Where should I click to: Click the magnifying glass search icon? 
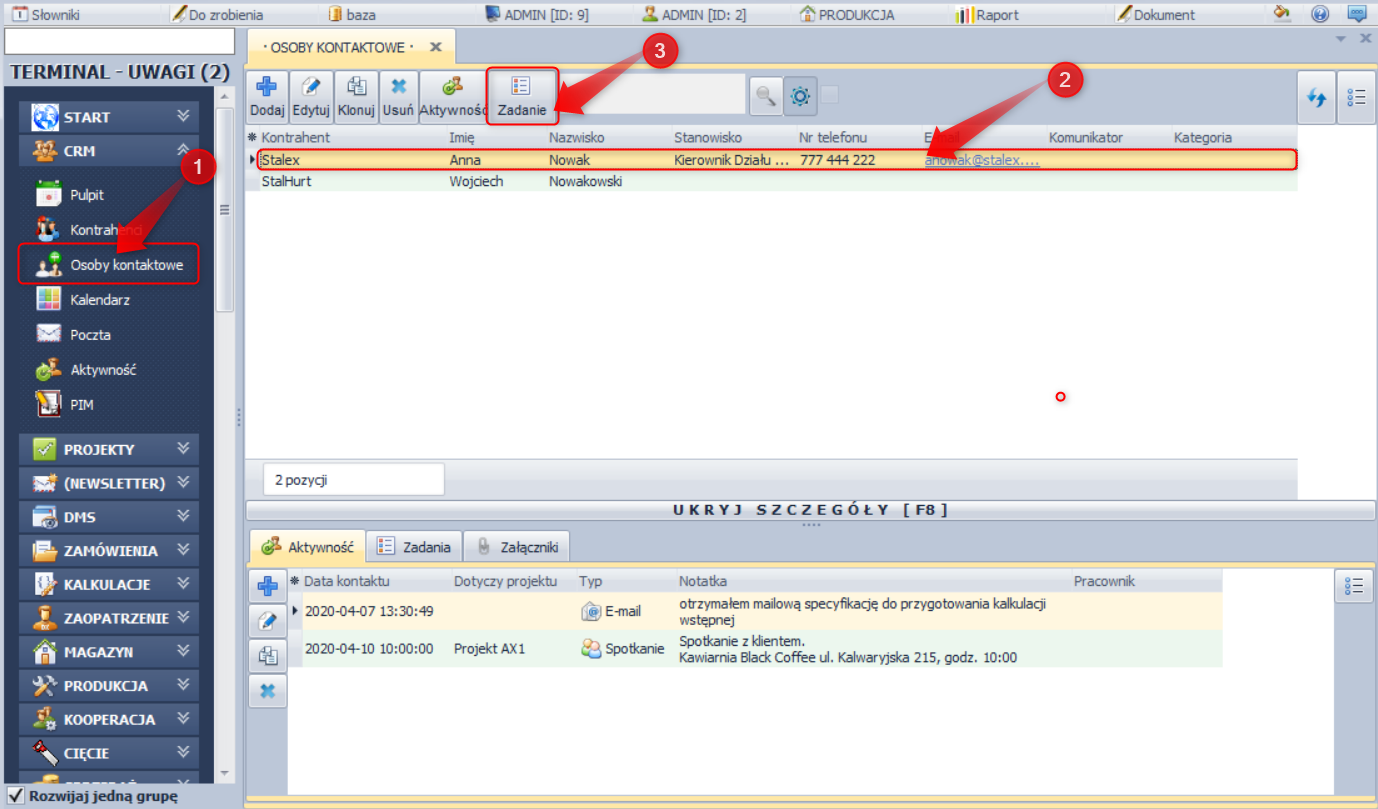click(x=765, y=96)
